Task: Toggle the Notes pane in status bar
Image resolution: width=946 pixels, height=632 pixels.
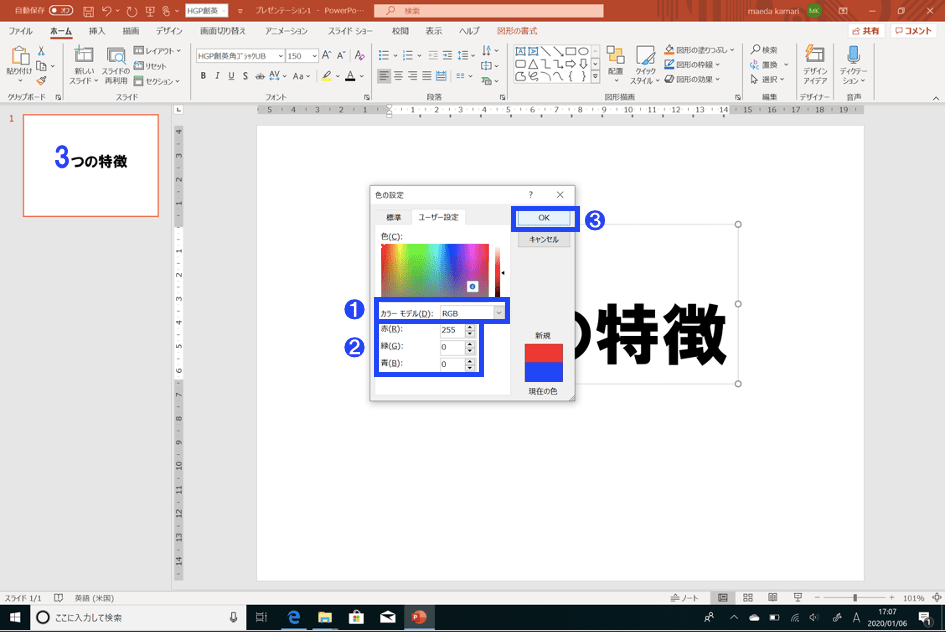Action: click(x=684, y=598)
